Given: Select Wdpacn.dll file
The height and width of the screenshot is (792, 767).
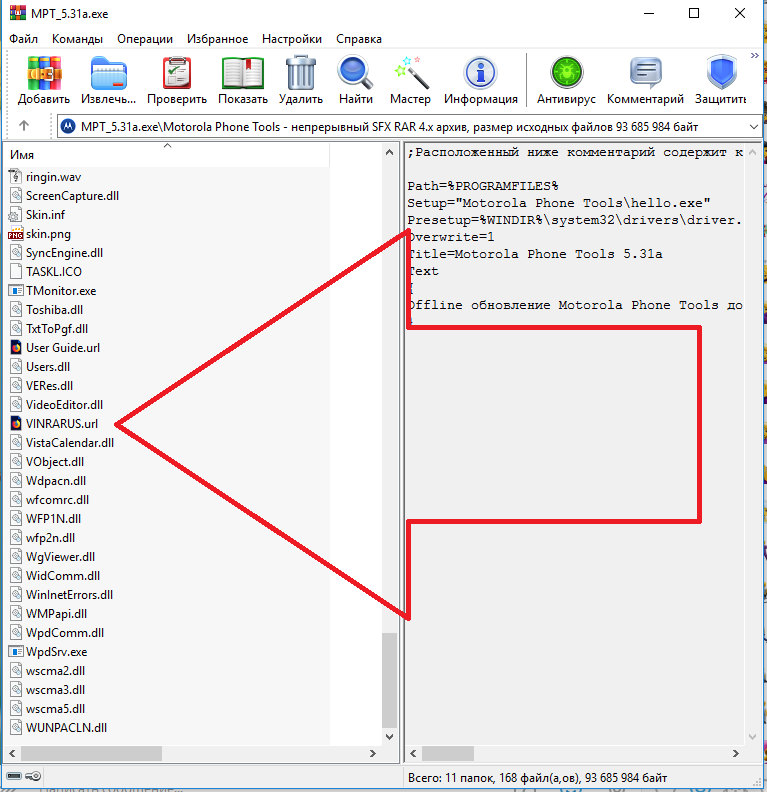Looking at the screenshot, I should pyautogui.click(x=56, y=481).
